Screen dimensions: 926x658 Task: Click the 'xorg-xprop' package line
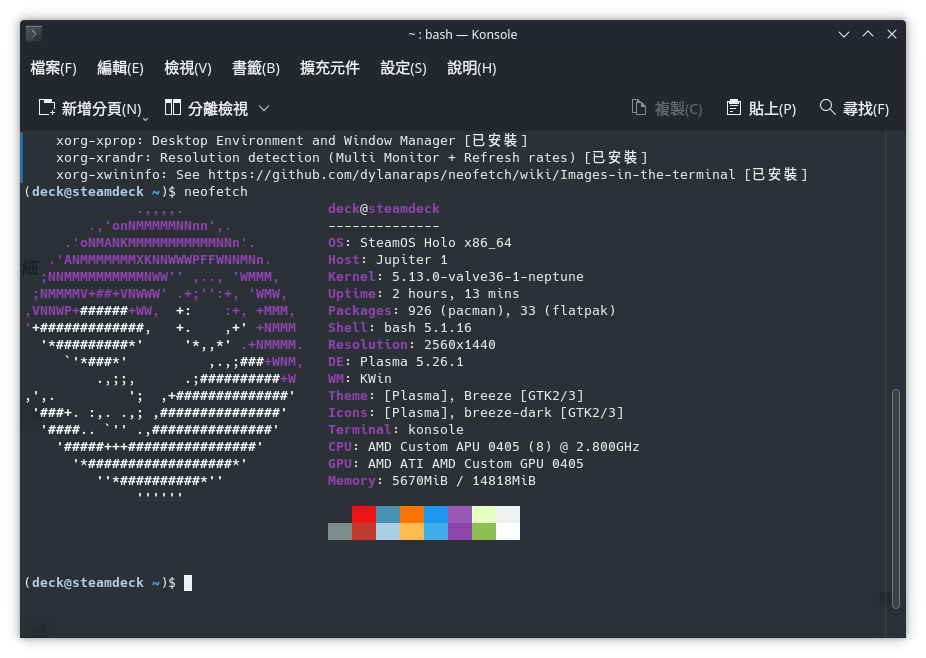pos(292,141)
